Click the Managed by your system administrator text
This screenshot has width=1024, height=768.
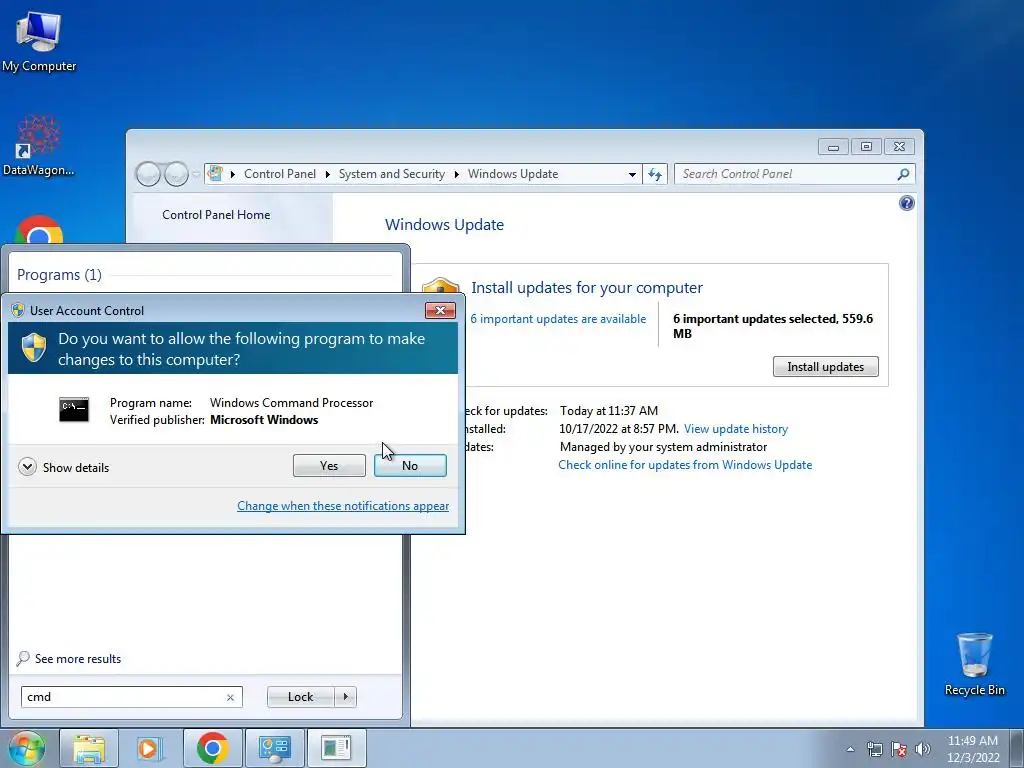tap(663, 447)
